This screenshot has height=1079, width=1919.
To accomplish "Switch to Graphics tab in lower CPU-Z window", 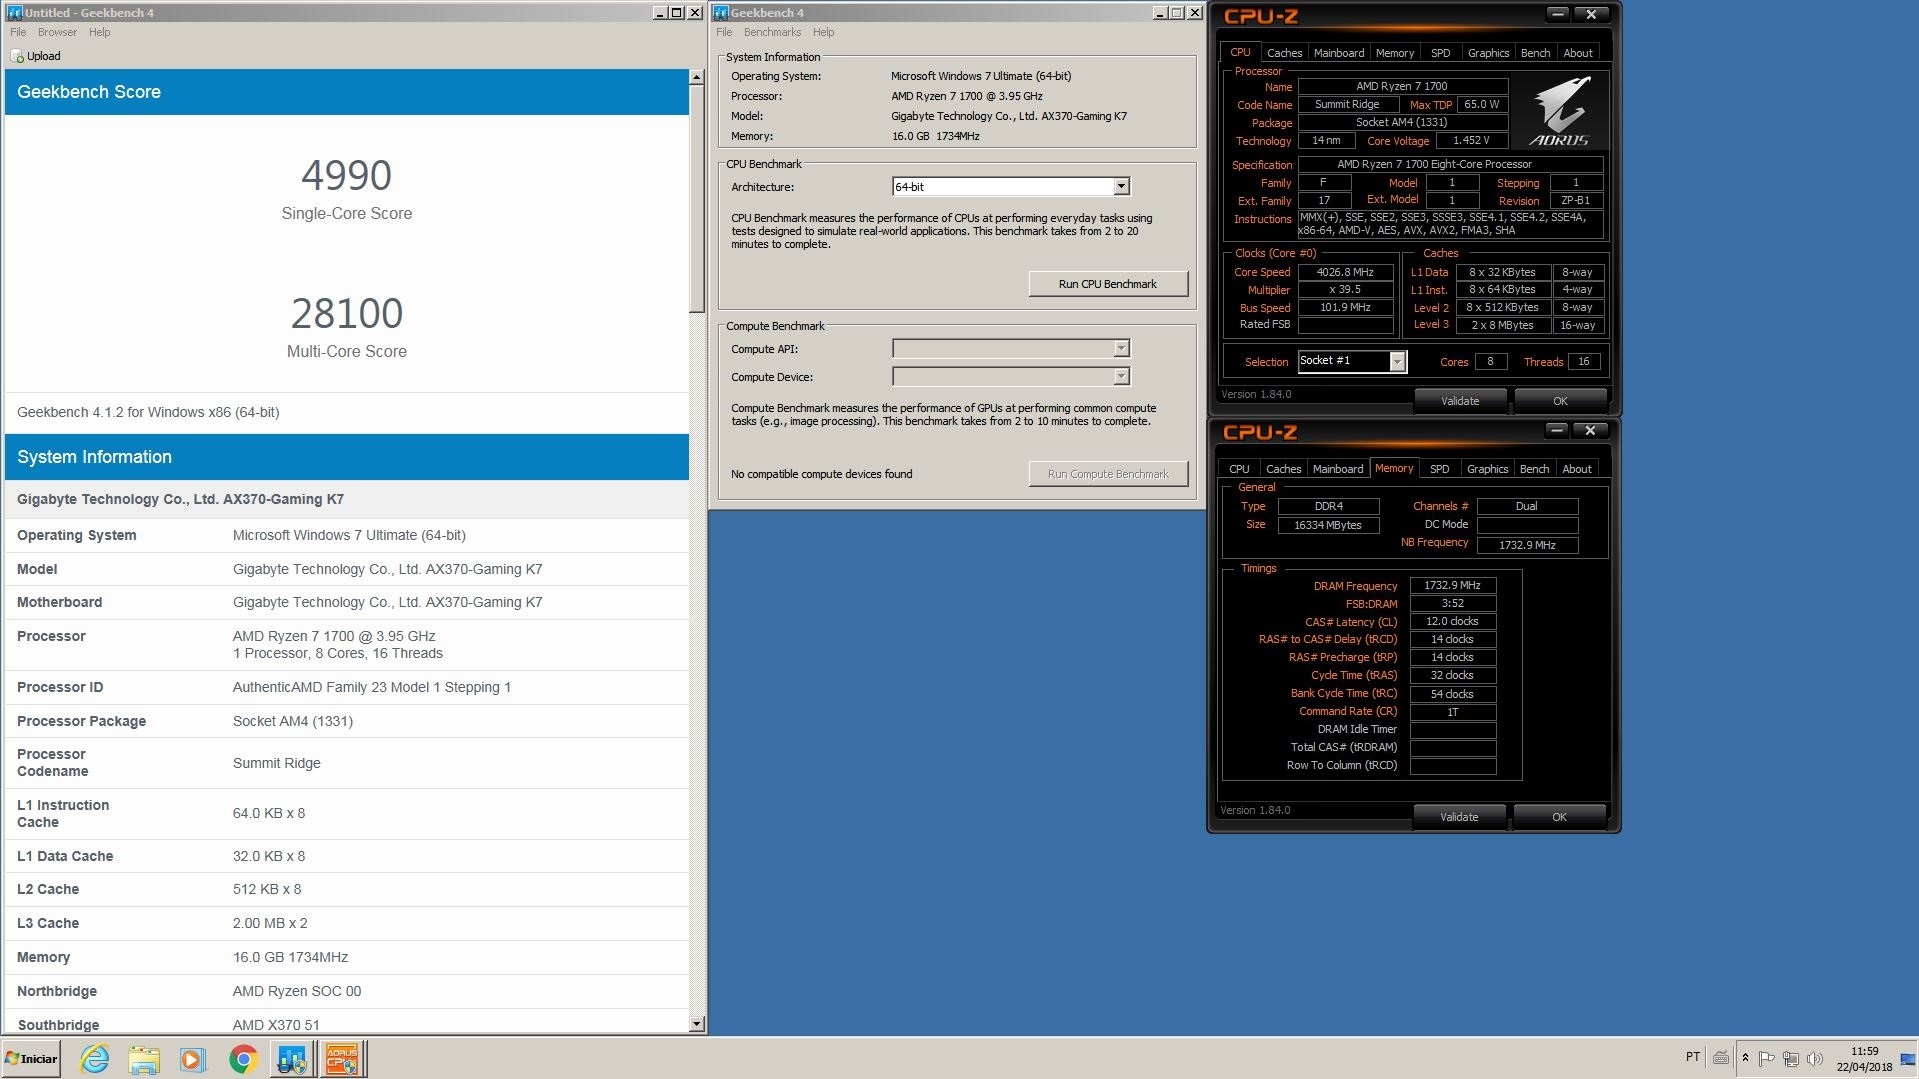I will pos(1487,469).
